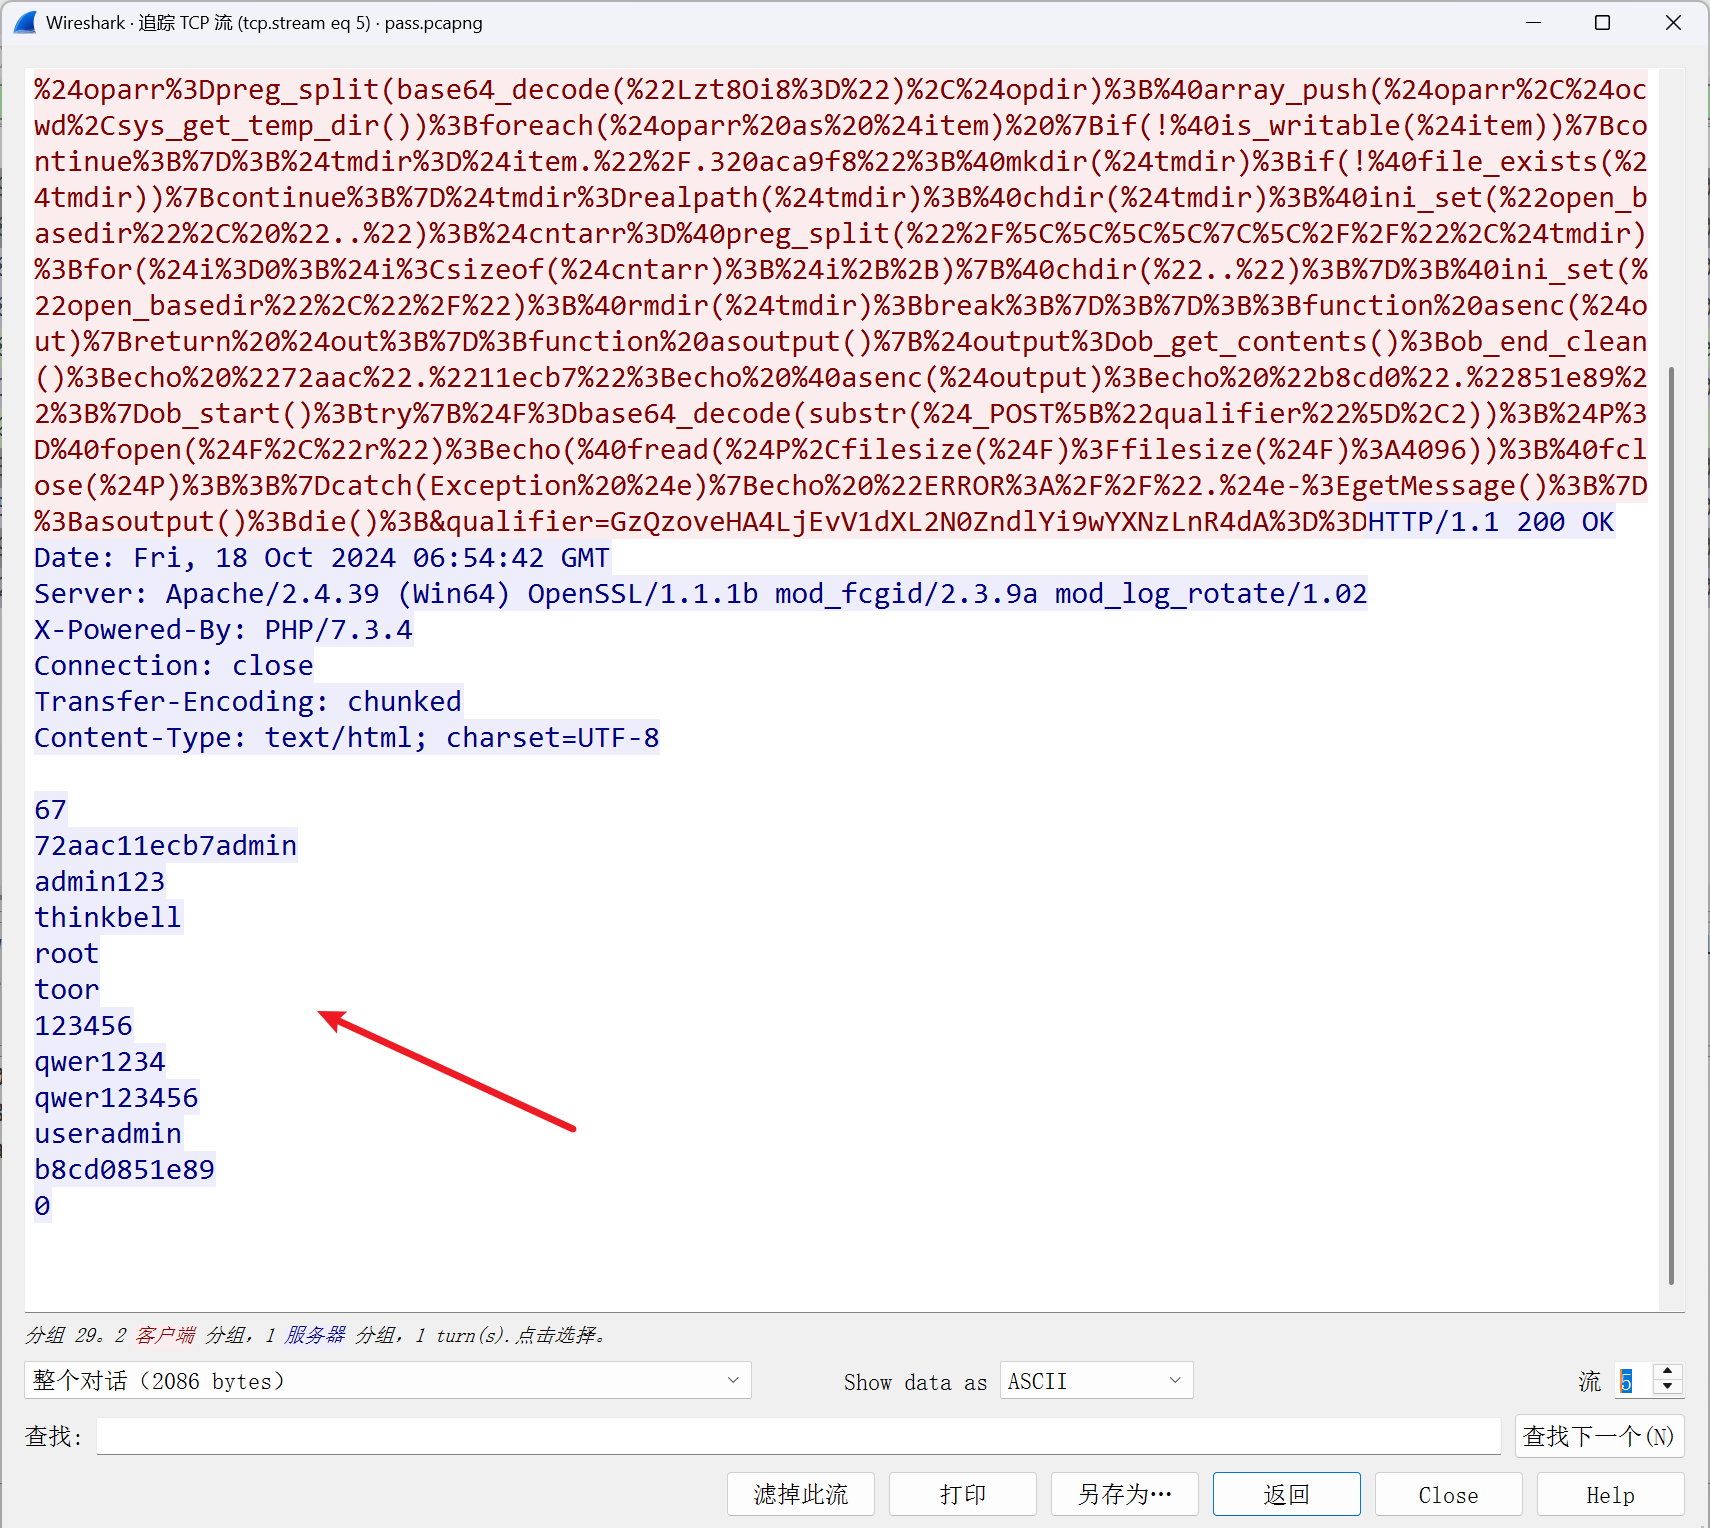Image resolution: width=1710 pixels, height=1528 pixels.
Task: Close the window with the title bar X
Action: click(1673, 22)
